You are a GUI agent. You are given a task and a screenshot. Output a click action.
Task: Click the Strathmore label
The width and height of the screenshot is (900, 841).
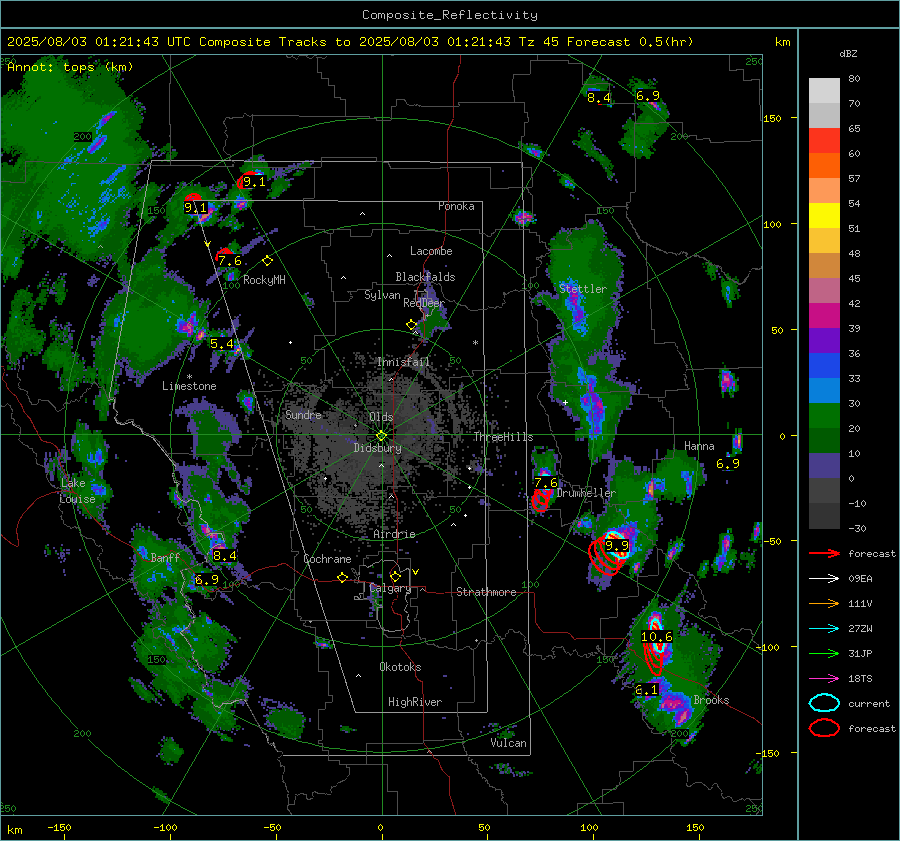pyautogui.click(x=486, y=592)
